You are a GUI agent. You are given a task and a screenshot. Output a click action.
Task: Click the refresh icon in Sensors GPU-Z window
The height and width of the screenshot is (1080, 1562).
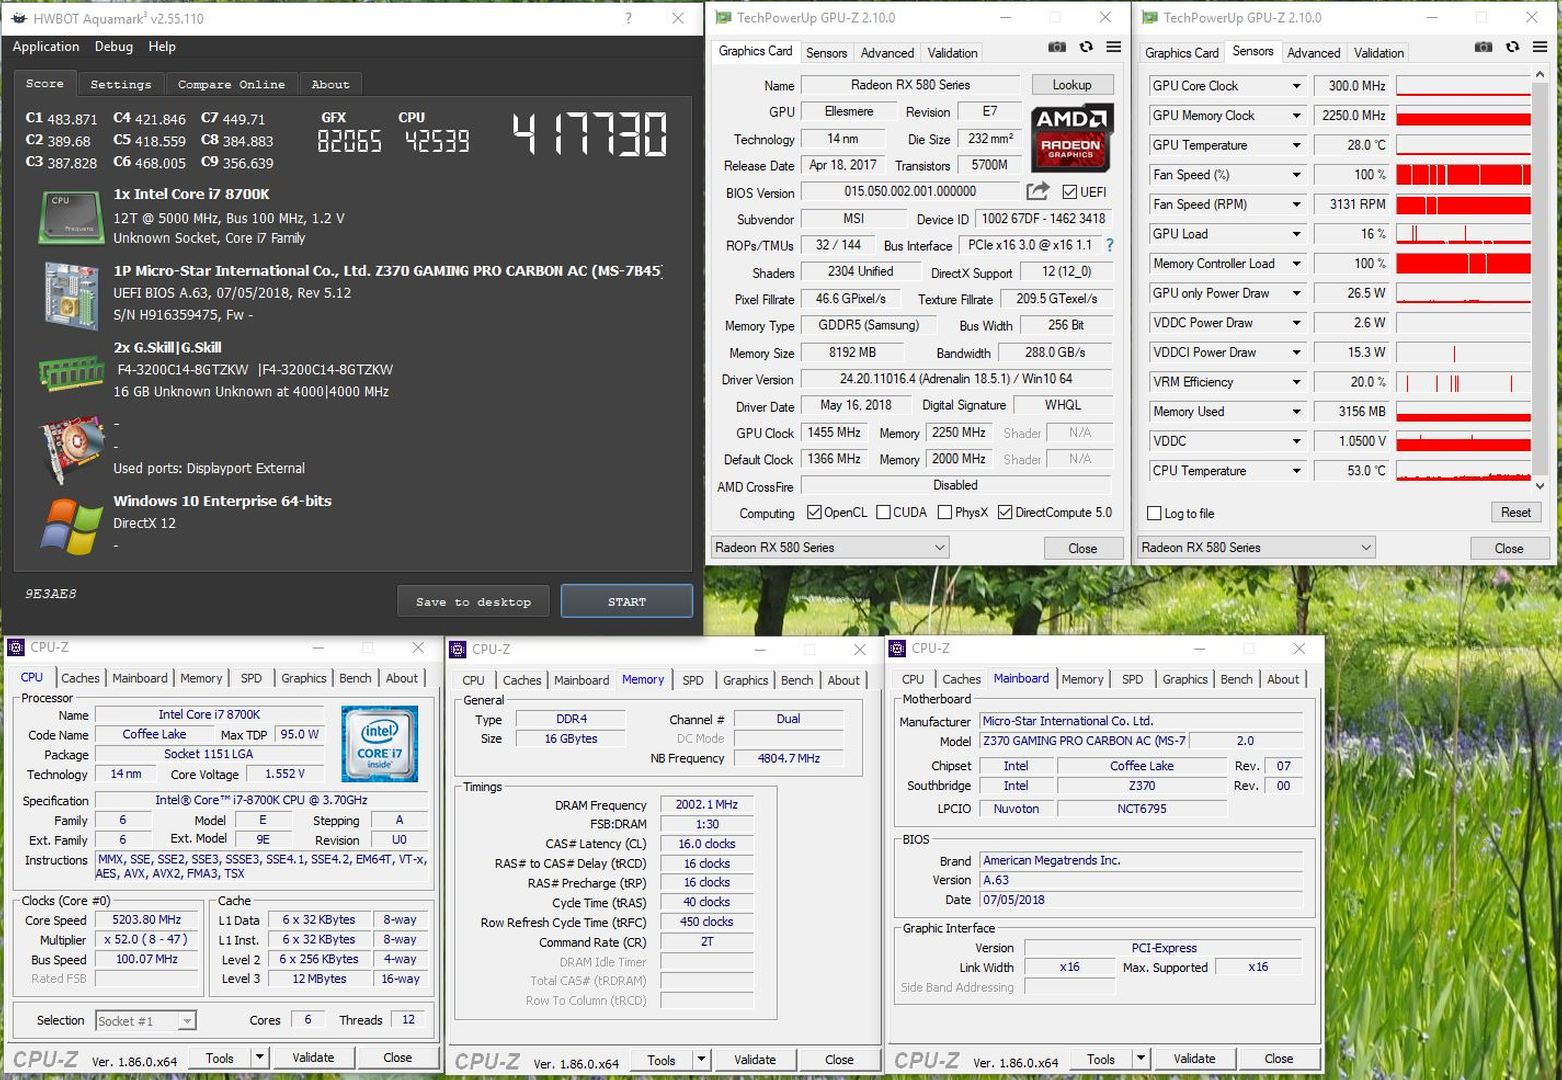pos(1512,47)
